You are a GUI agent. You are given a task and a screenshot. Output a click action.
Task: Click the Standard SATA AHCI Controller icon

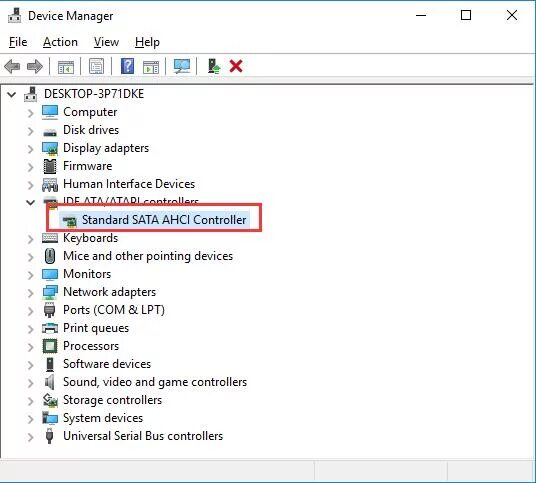point(69,221)
